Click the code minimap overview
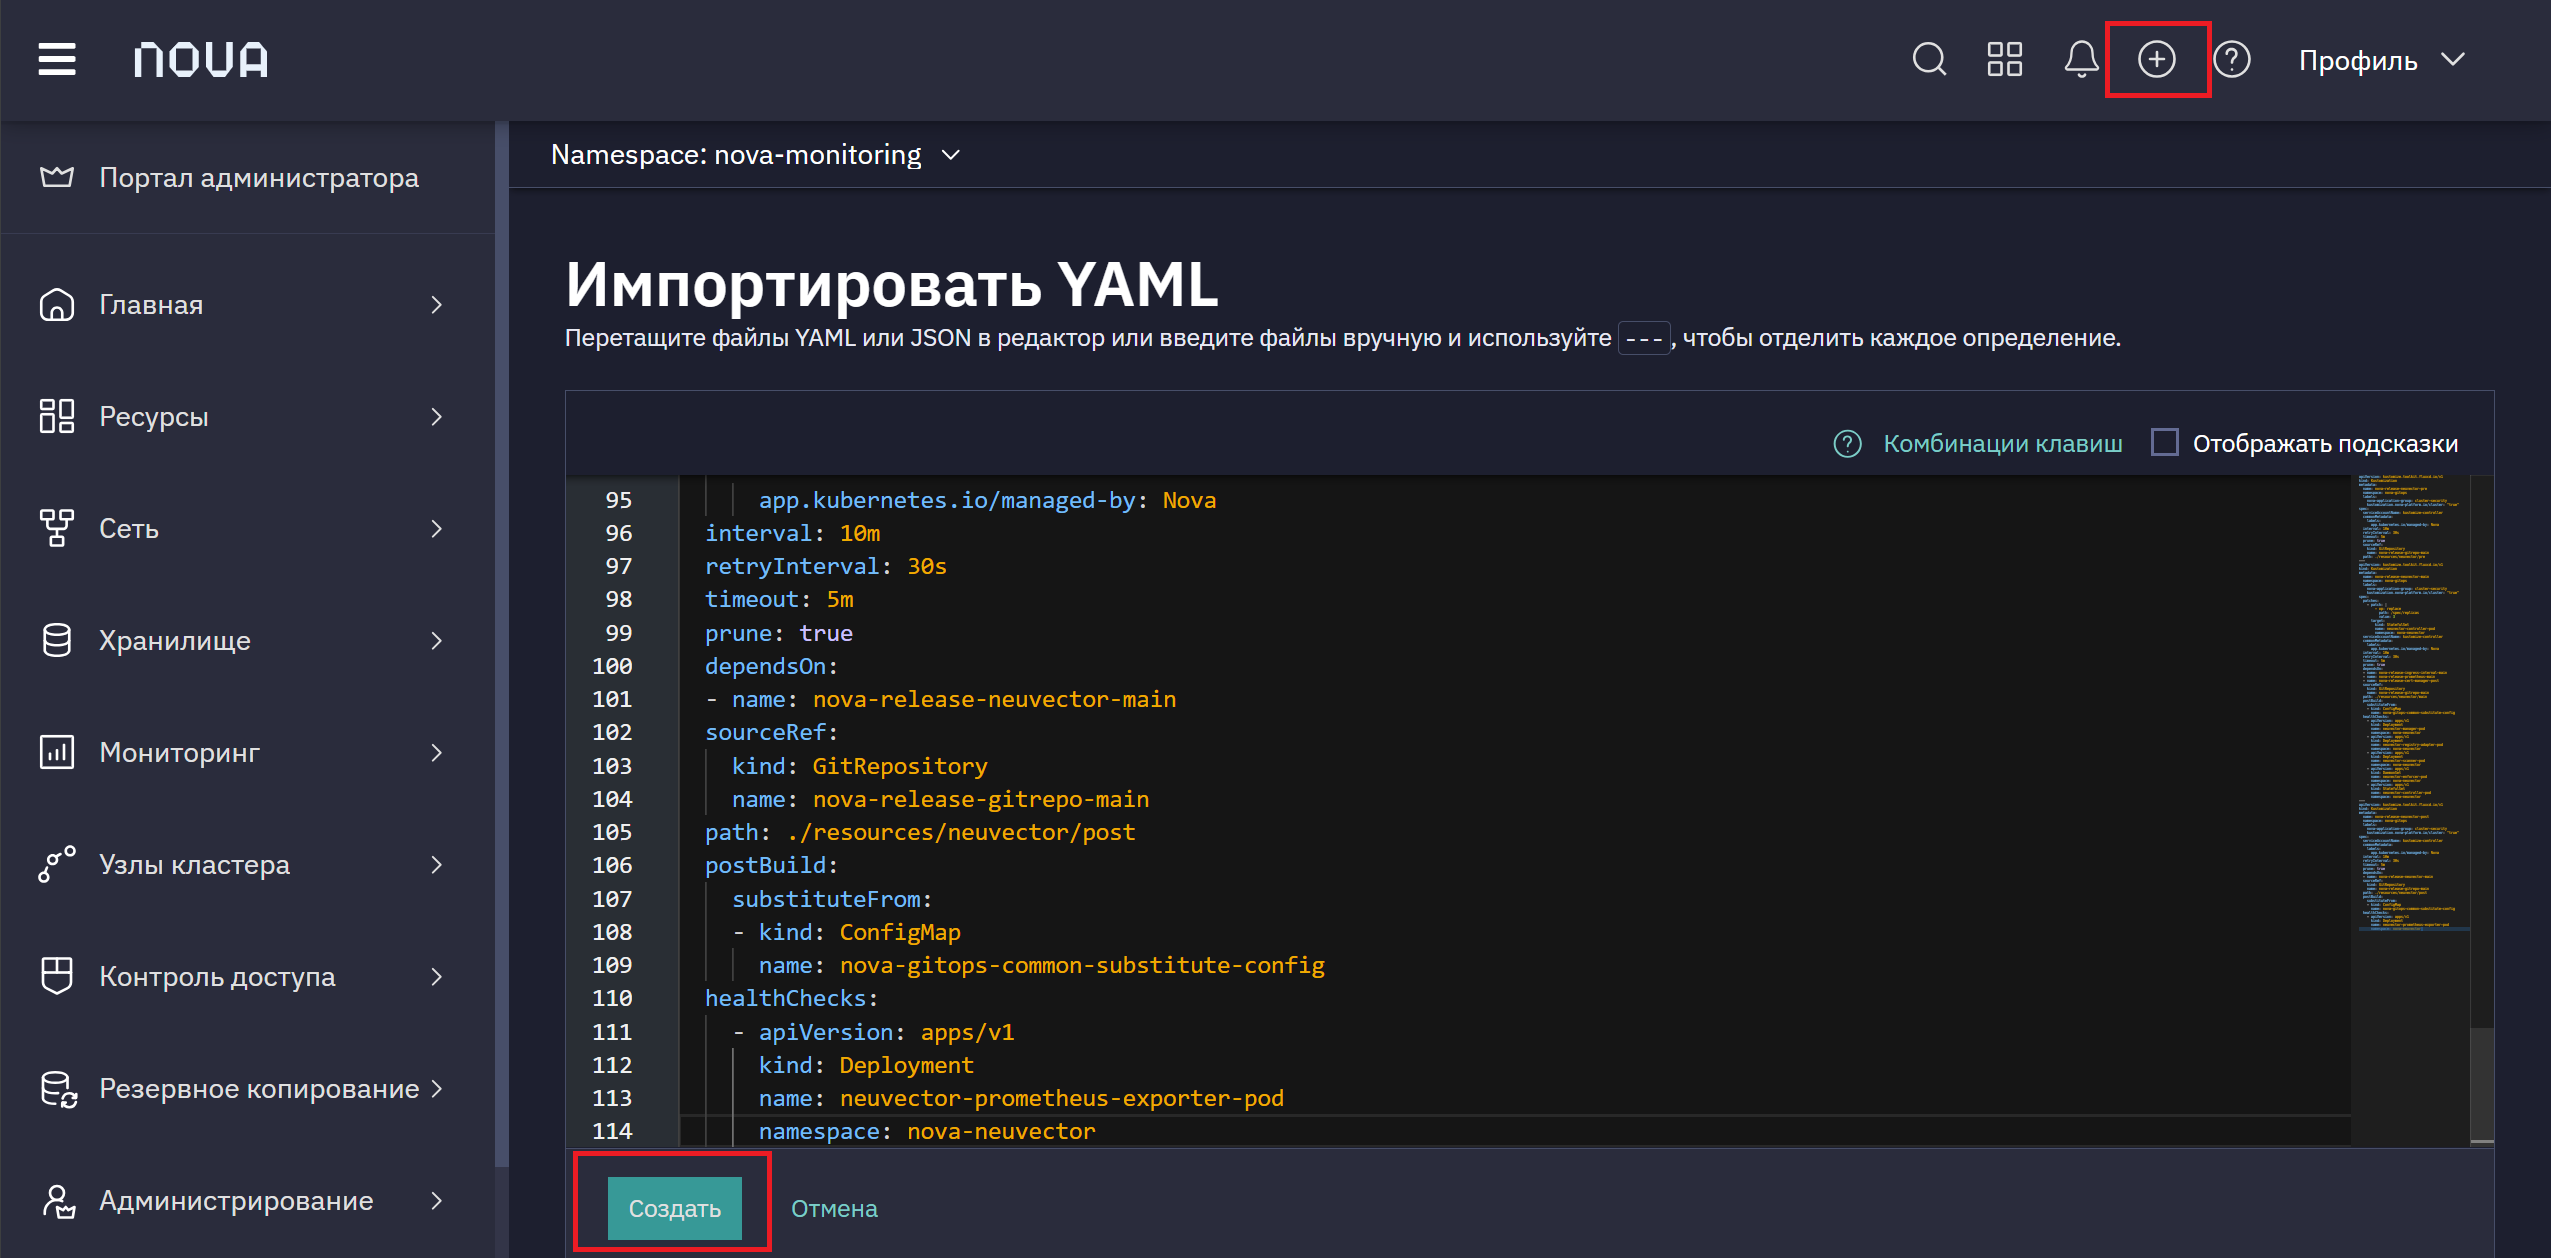This screenshot has width=2551, height=1258. point(2413,703)
